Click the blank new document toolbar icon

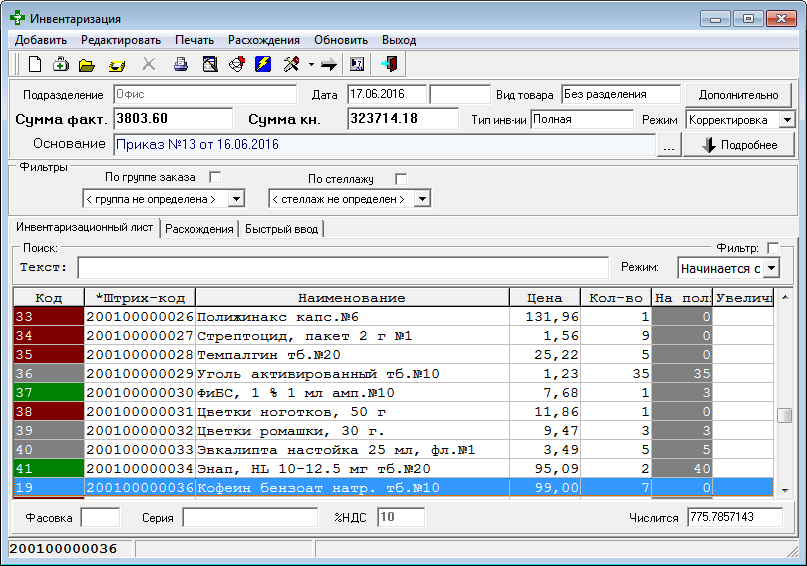[35, 64]
